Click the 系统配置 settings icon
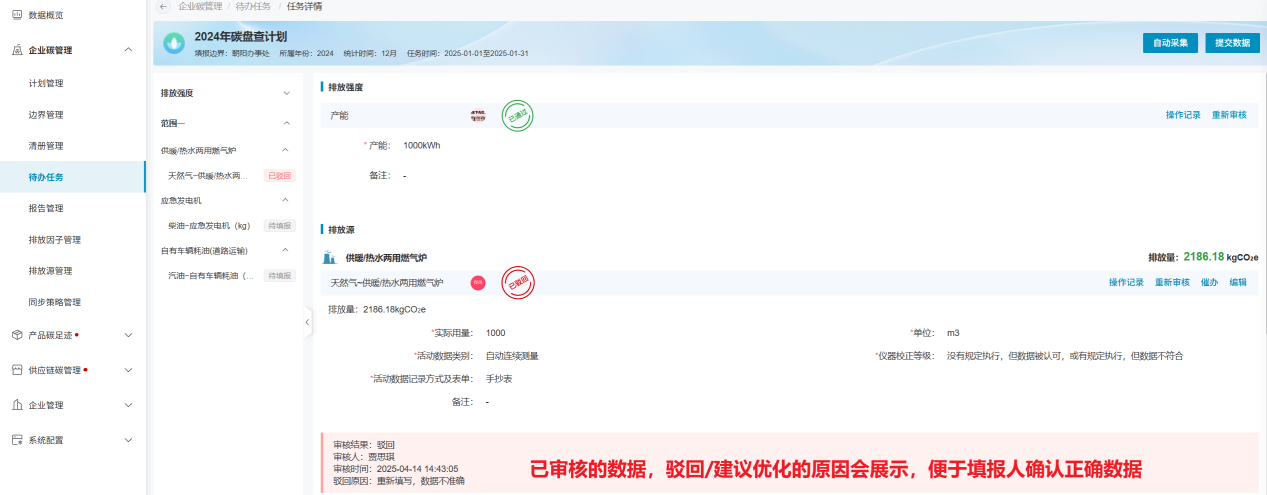Viewport: 1267px width, 495px height. [17, 440]
